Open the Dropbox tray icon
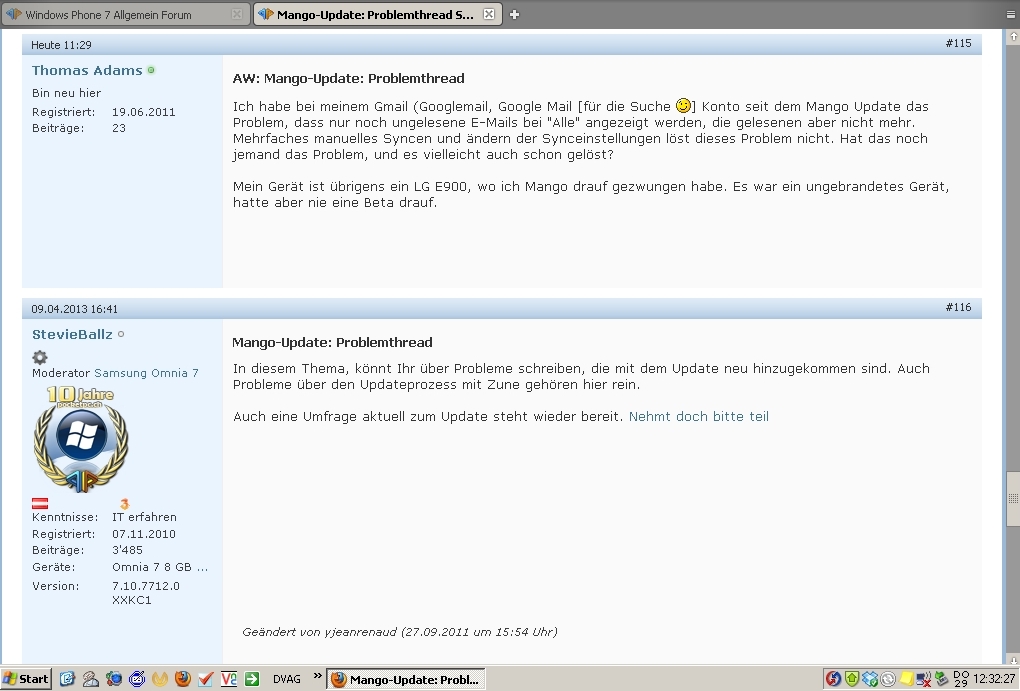Screen dimensions: 1020x691 click(870, 679)
